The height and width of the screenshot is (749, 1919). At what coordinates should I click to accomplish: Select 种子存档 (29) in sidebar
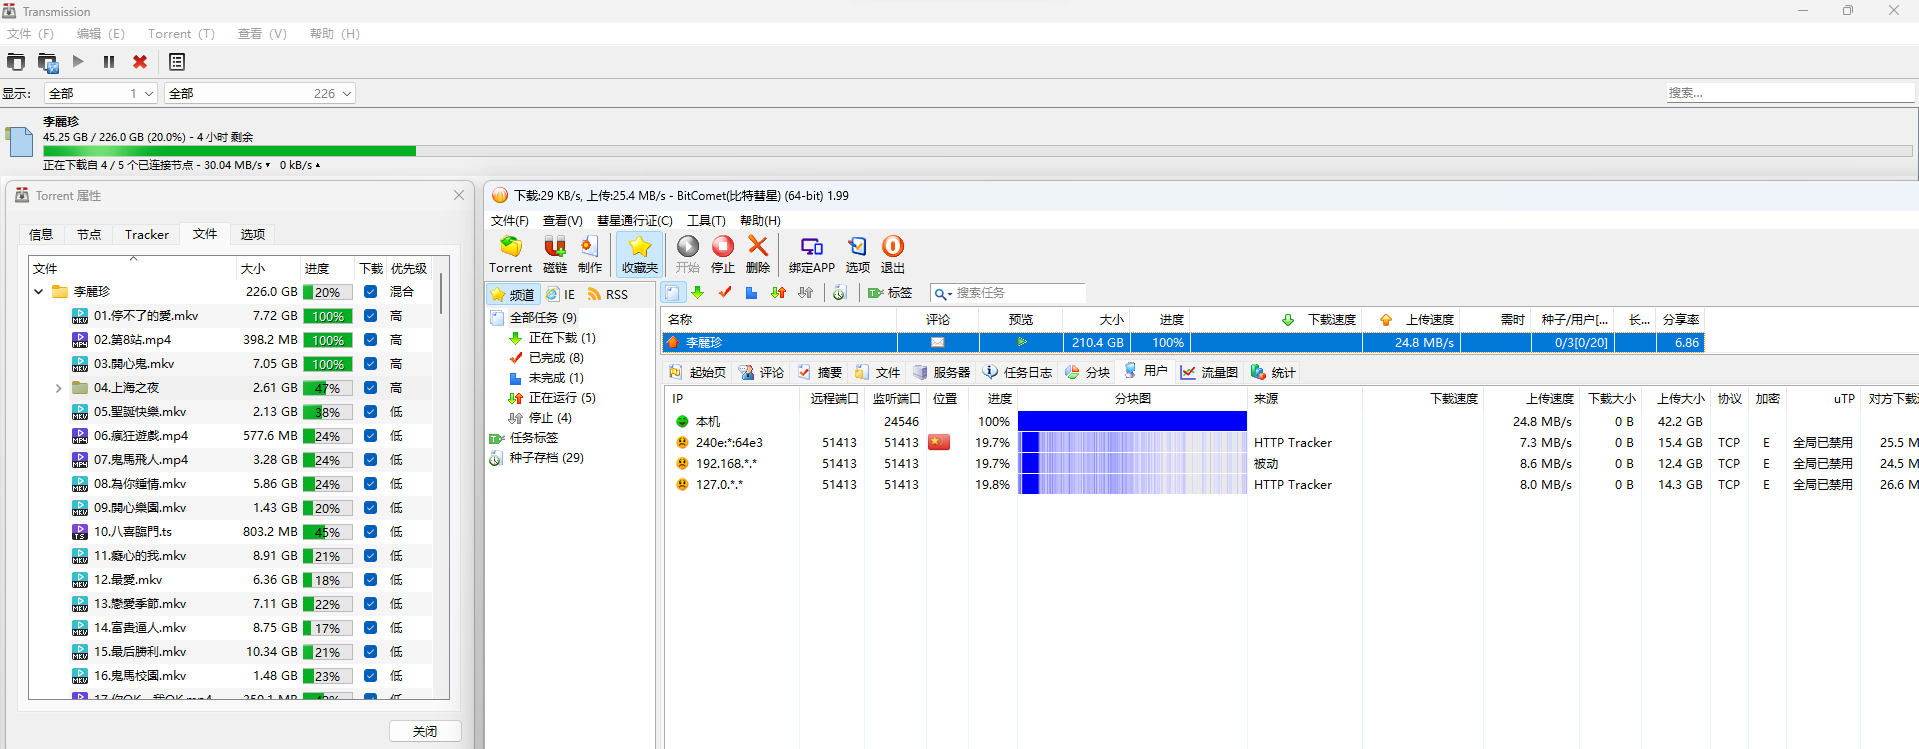click(x=546, y=458)
